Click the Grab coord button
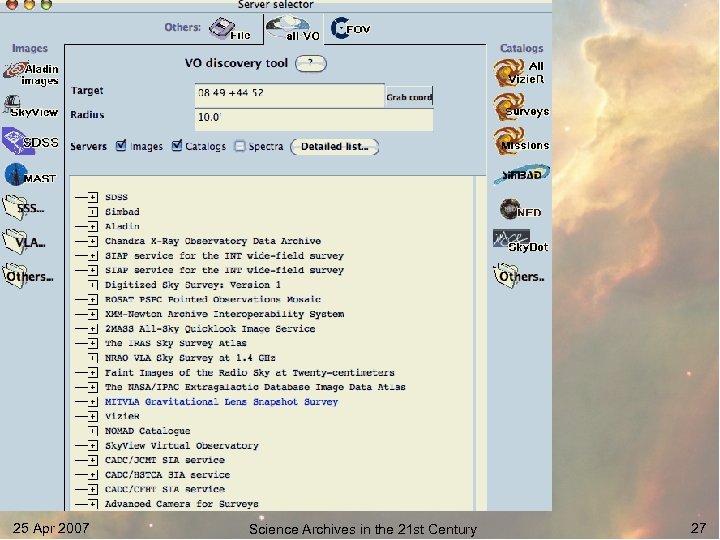 (409, 97)
